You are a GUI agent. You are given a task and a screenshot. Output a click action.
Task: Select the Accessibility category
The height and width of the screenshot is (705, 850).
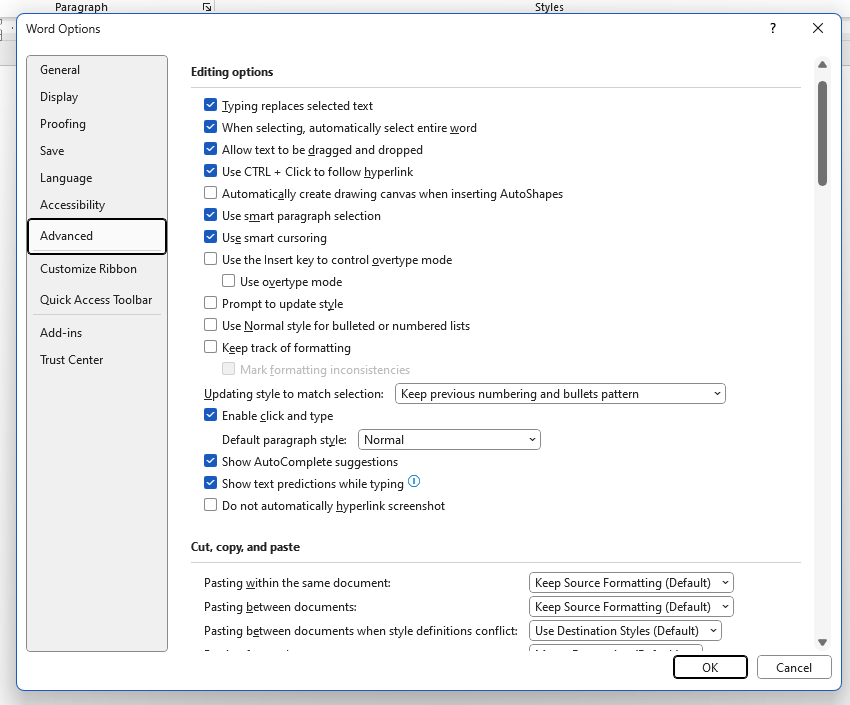pos(96,205)
